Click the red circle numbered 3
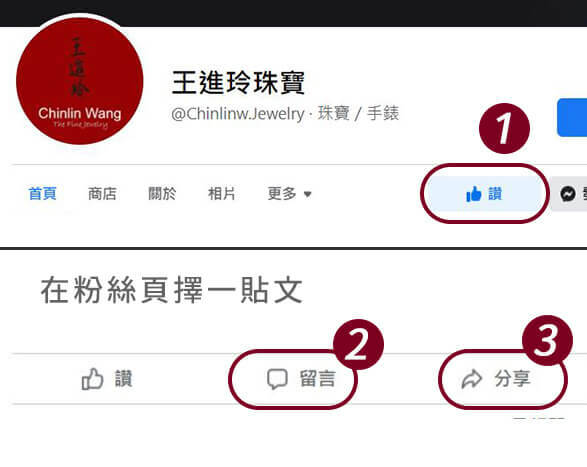Viewport: 587px width, 467px height. pyautogui.click(x=547, y=340)
